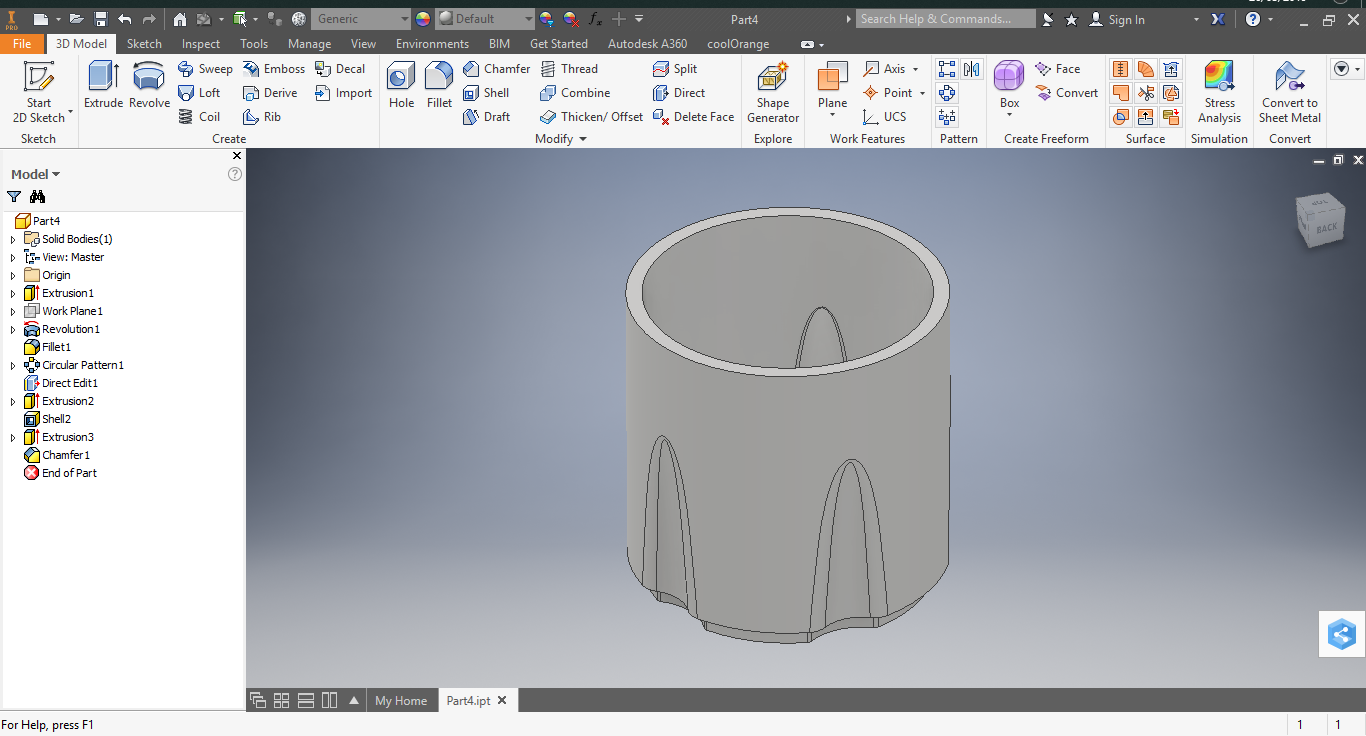The width and height of the screenshot is (1366, 736).
Task: Select the Fillet tool
Action: coord(438,88)
